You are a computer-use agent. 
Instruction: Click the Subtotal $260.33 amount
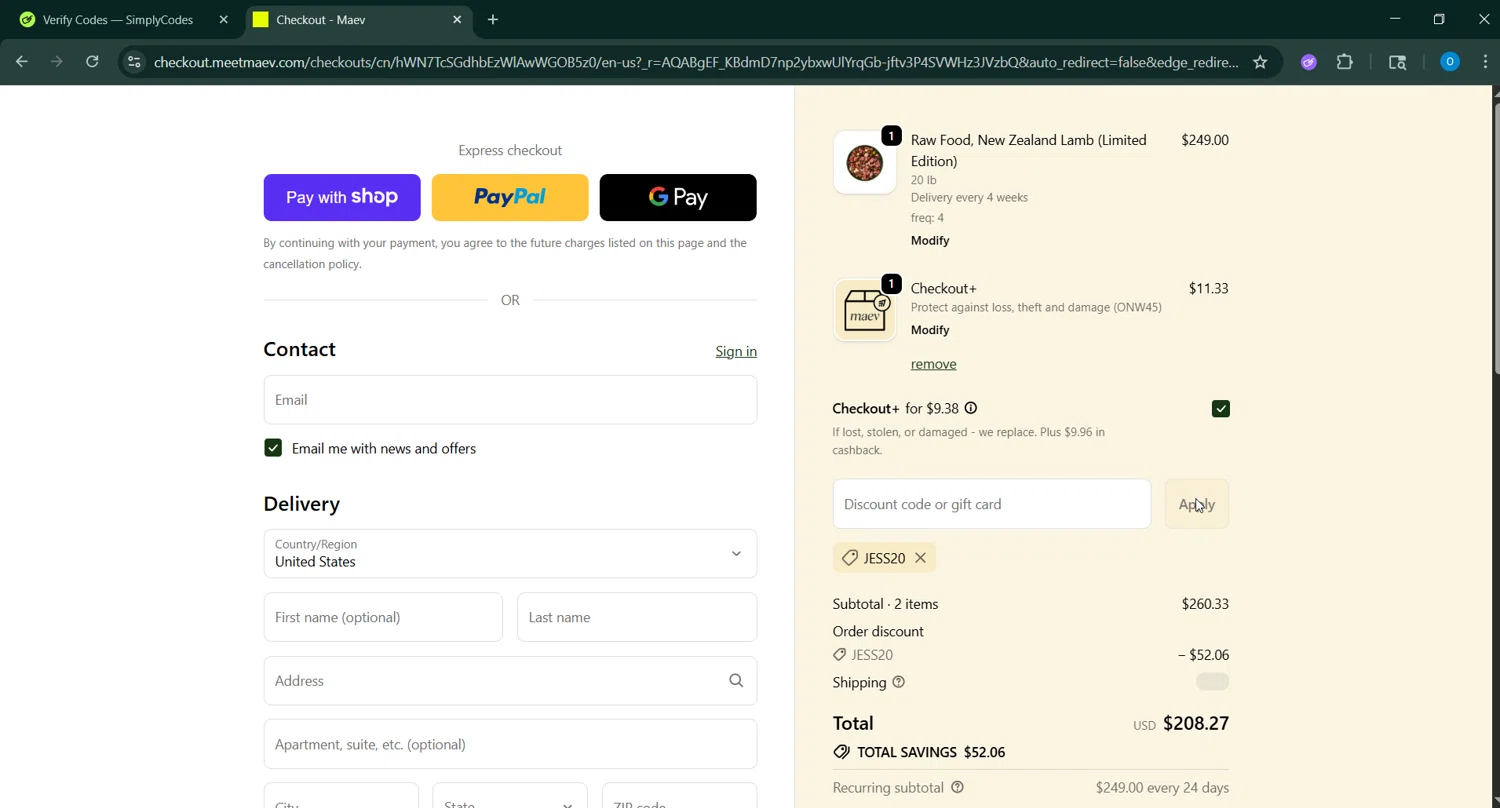[1205, 604]
